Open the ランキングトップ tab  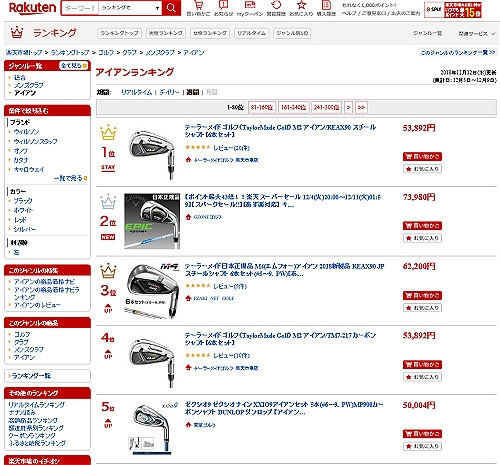pos(119,33)
